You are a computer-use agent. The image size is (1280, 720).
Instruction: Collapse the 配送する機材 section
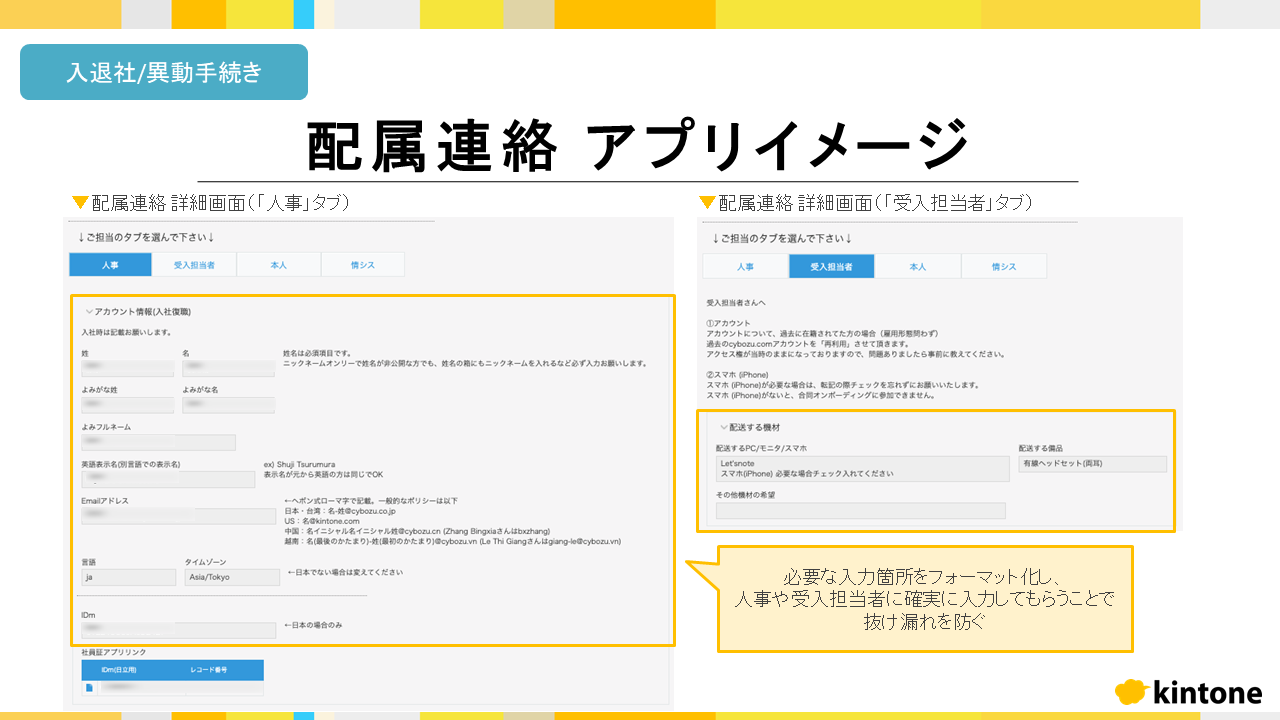click(723, 427)
